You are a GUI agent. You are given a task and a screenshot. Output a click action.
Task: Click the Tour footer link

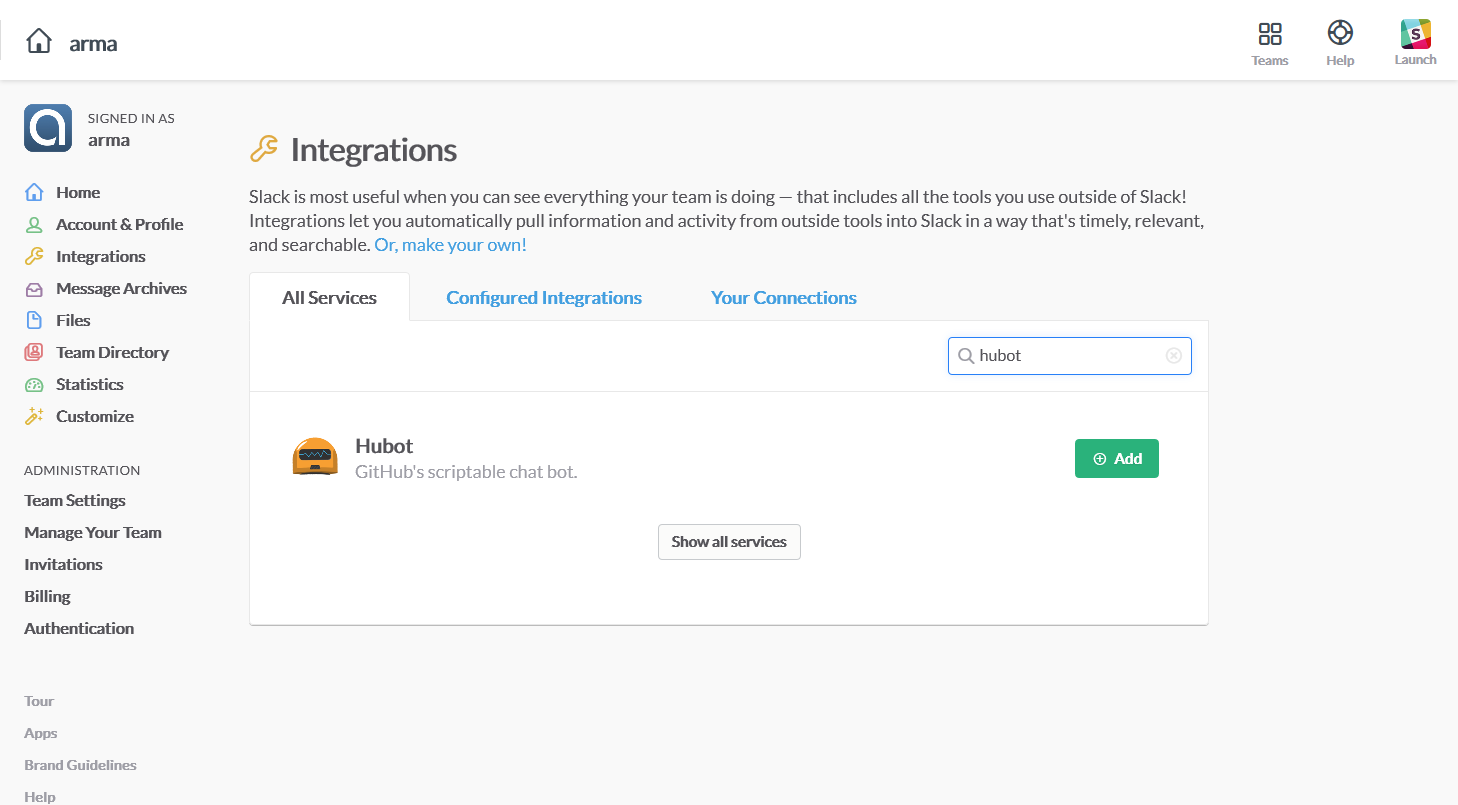point(39,701)
